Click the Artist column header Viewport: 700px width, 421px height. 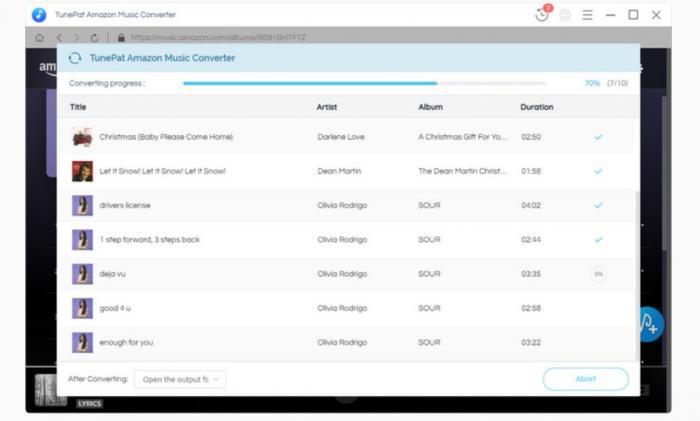coord(327,107)
